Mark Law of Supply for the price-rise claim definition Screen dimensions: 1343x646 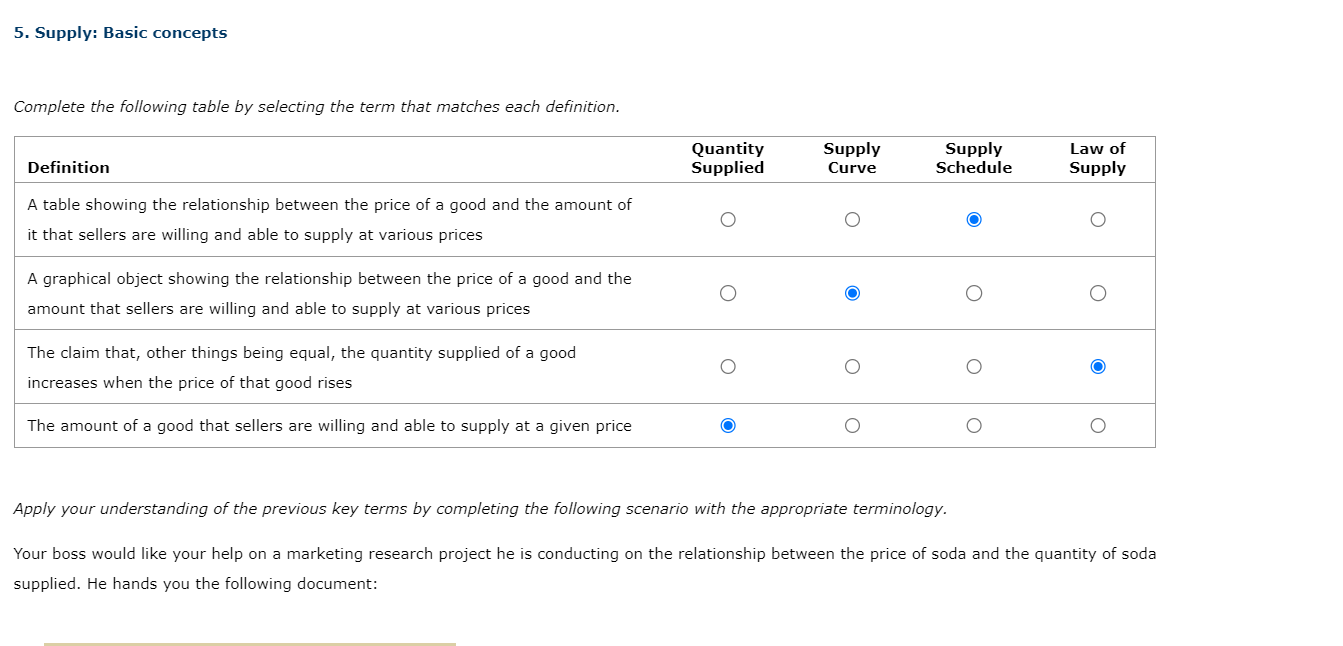point(1097,366)
